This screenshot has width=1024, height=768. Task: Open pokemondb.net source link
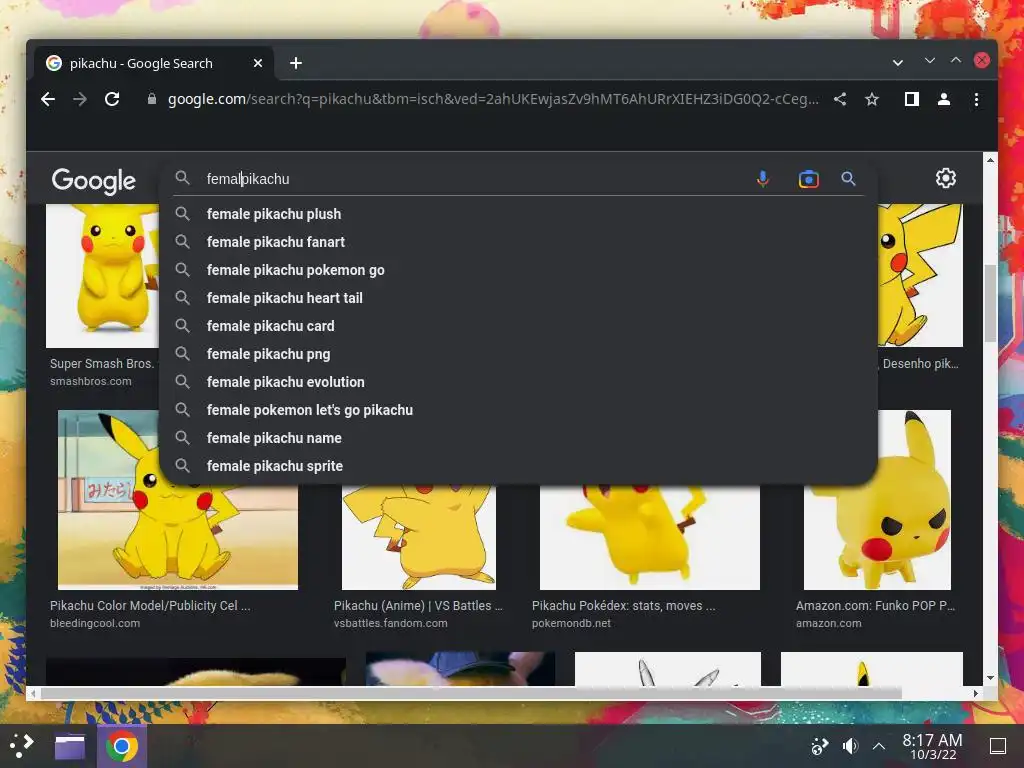pos(571,623)
